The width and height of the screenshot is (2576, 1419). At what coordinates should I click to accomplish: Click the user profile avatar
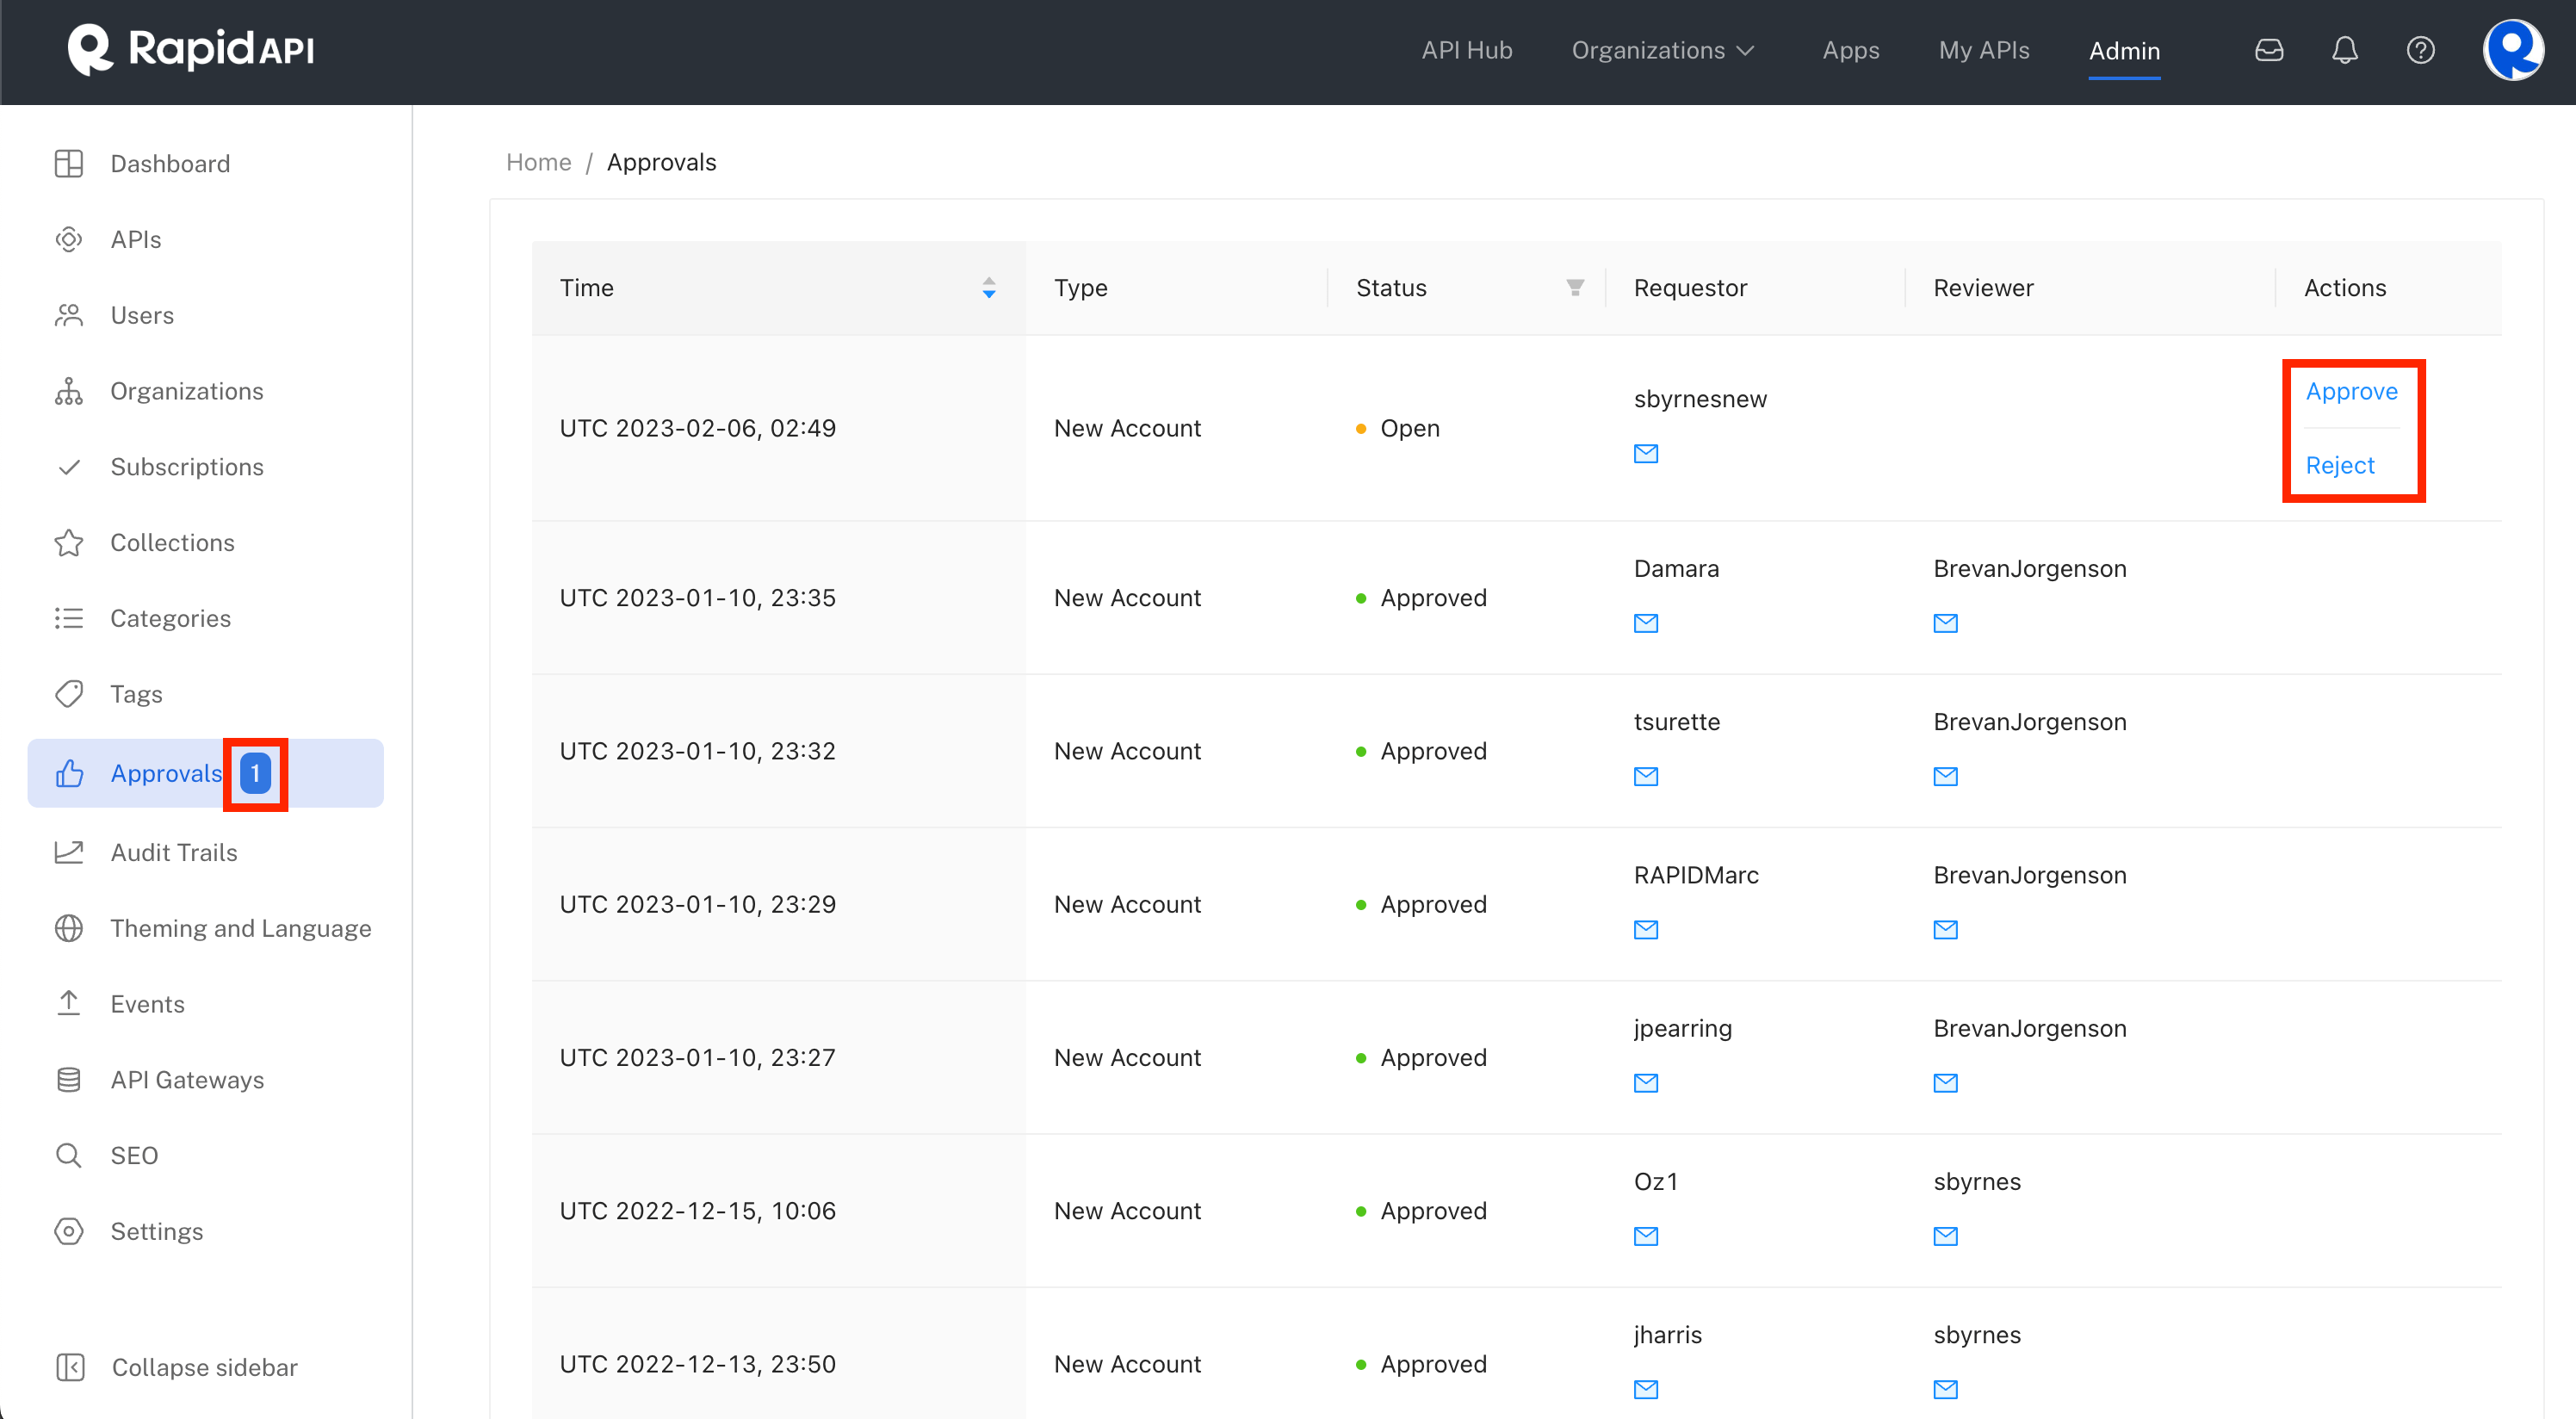[x=2512, y=50]
